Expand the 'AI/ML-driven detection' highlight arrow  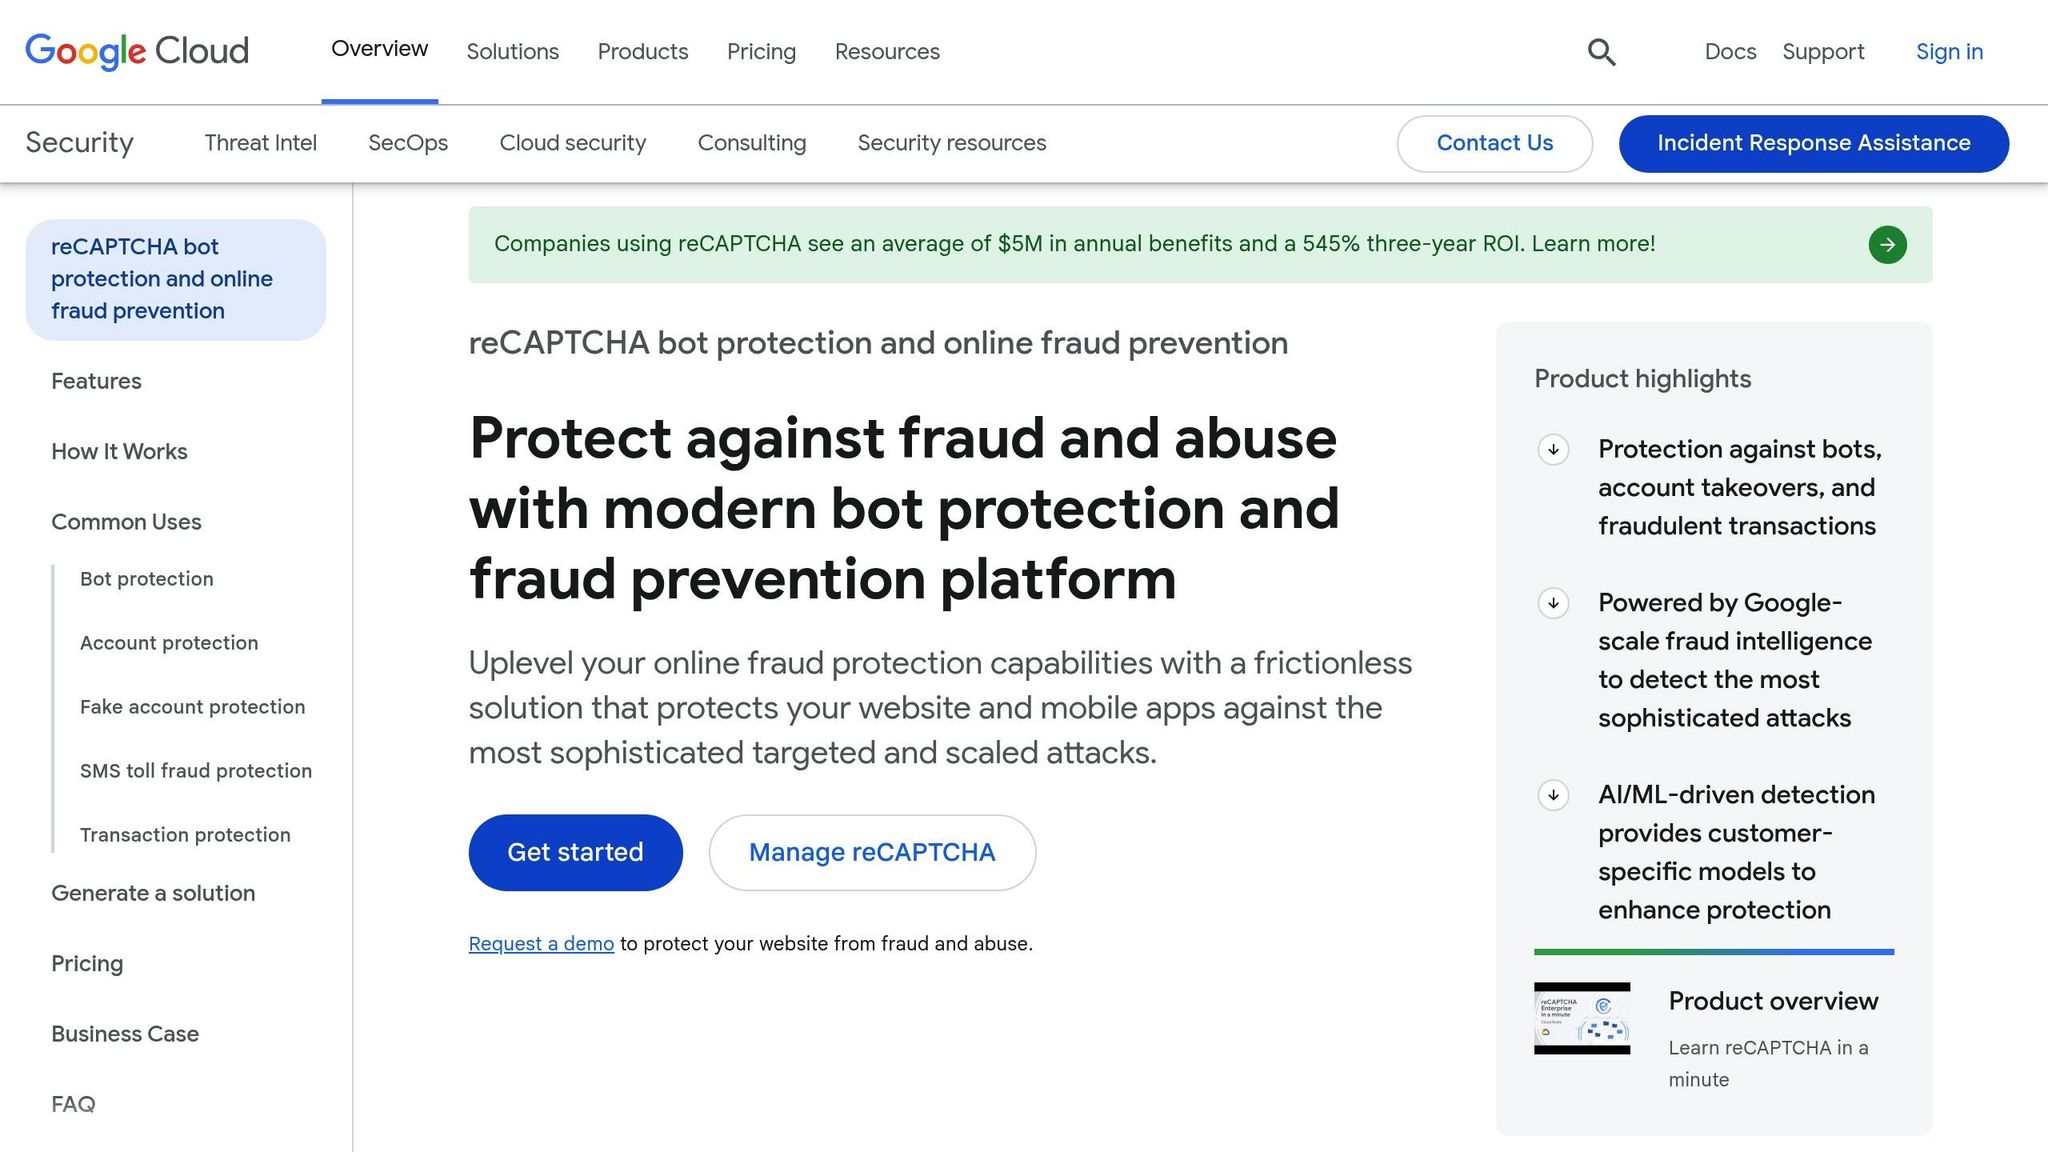[x=1553, y=795]
